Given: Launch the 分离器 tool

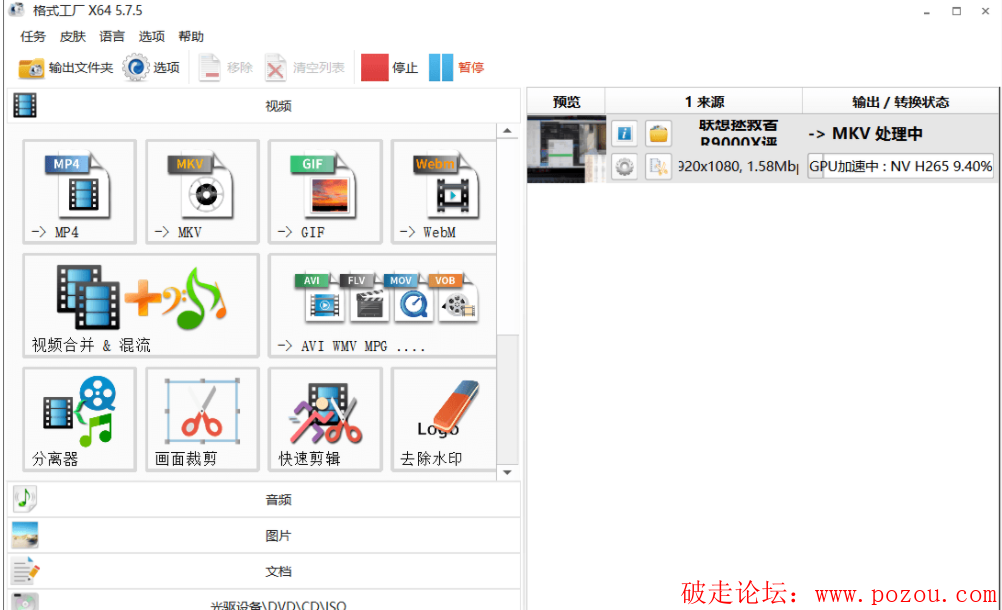Looking at the screenshot, I should (79, 419).
